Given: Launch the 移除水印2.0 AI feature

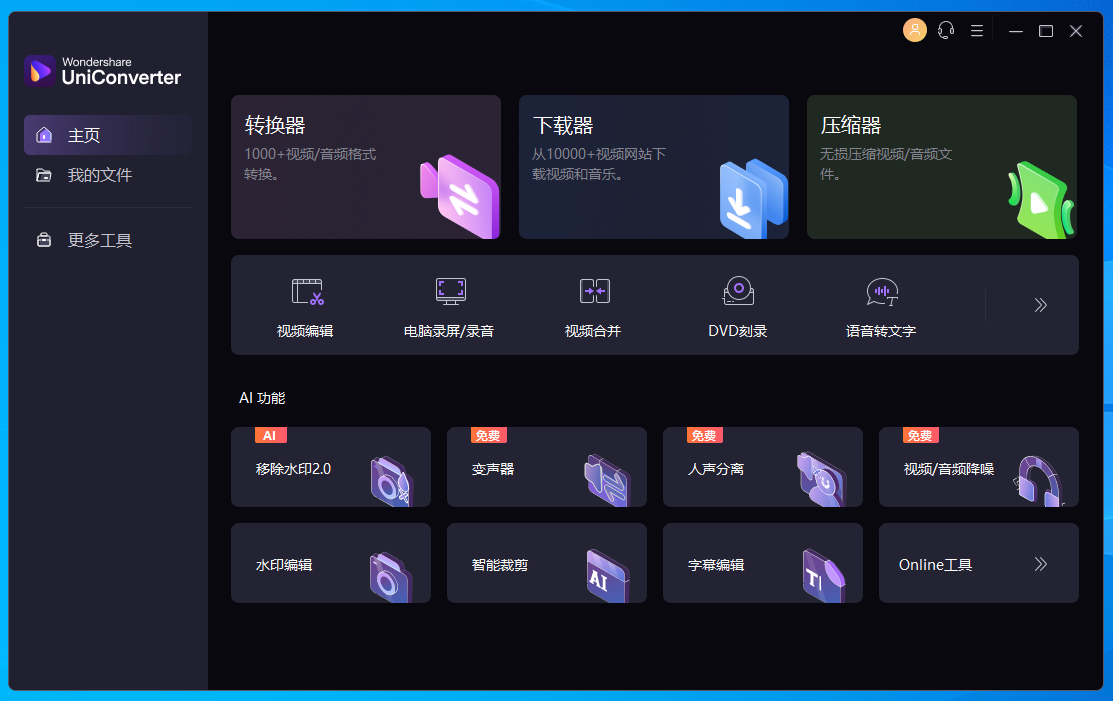Looking at the screenshot, I should 330,468.
